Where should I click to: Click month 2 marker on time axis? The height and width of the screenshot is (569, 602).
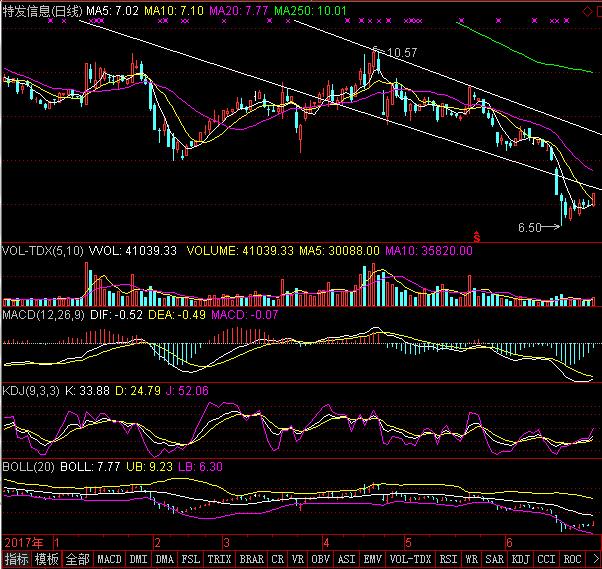(157, 543)
